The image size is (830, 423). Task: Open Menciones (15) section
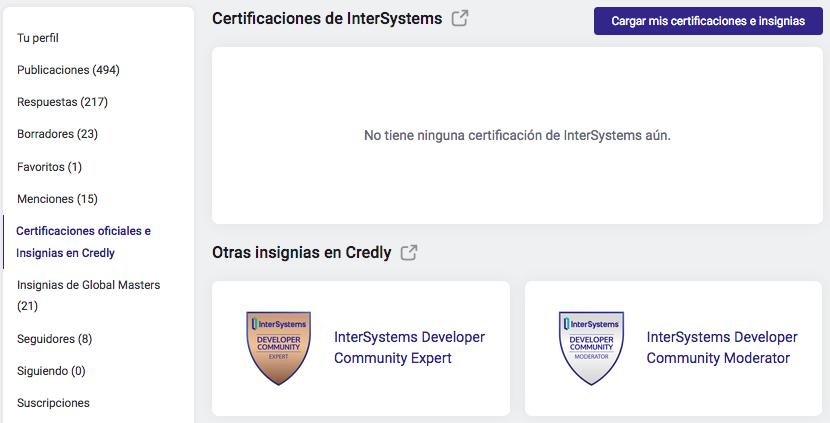[57, 199]
